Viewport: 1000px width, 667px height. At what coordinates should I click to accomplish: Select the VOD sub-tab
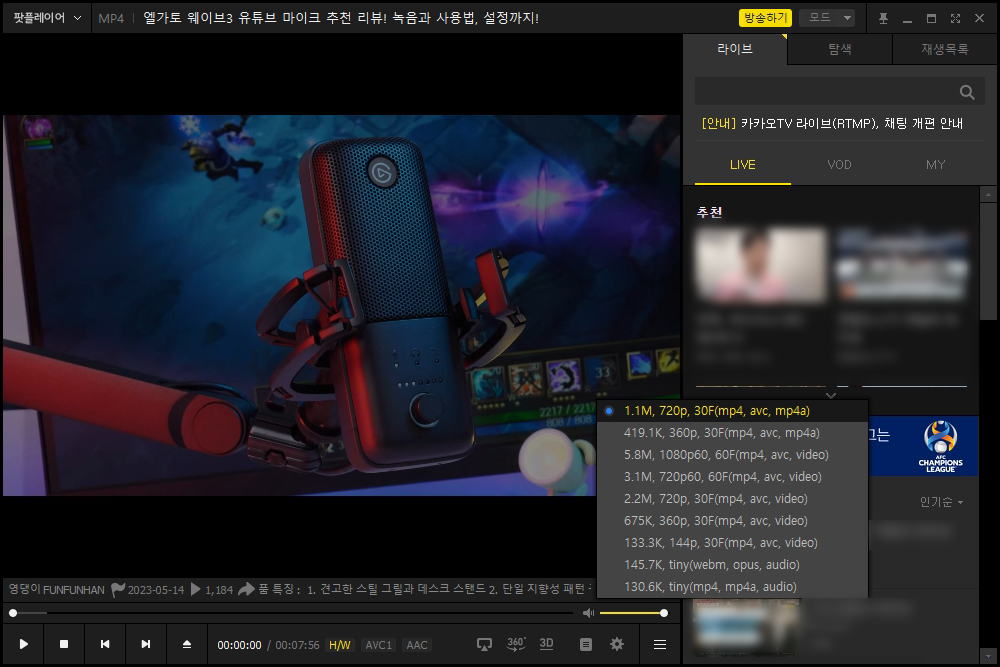[x=839, y=165]
